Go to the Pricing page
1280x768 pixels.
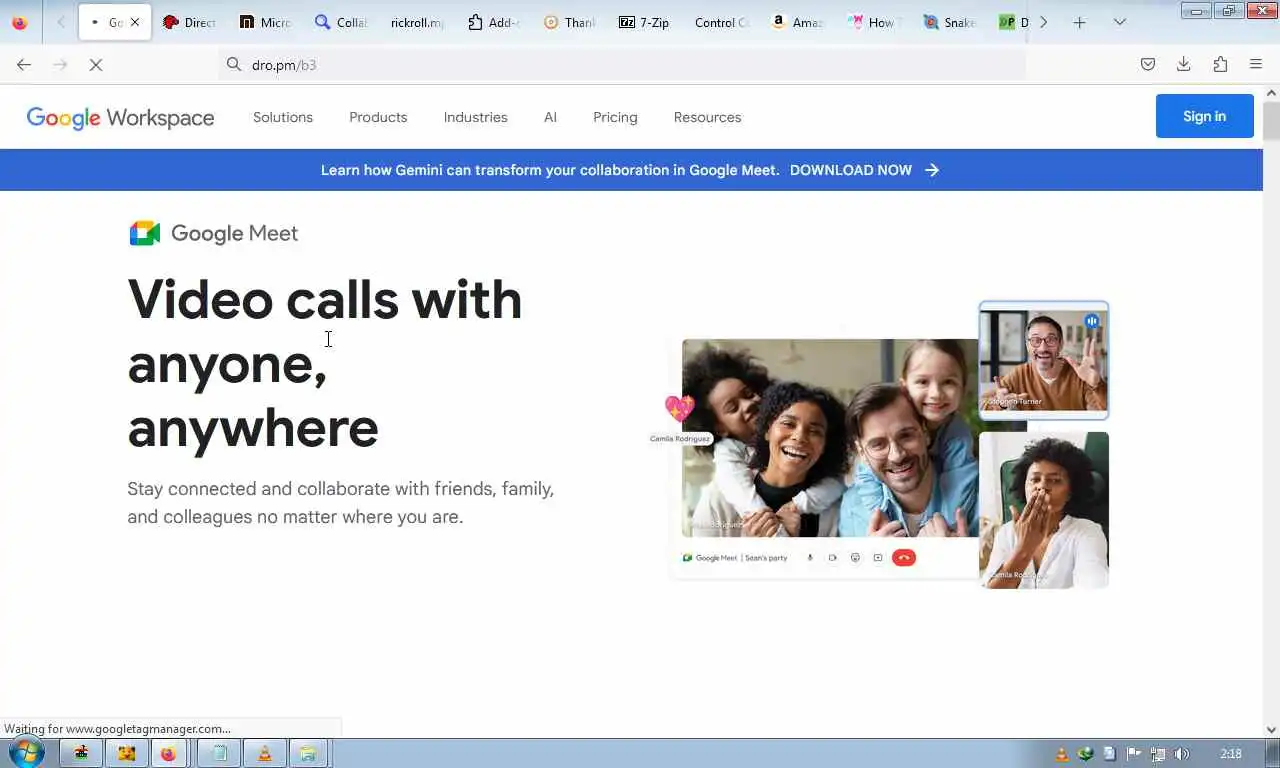(615, 117)
